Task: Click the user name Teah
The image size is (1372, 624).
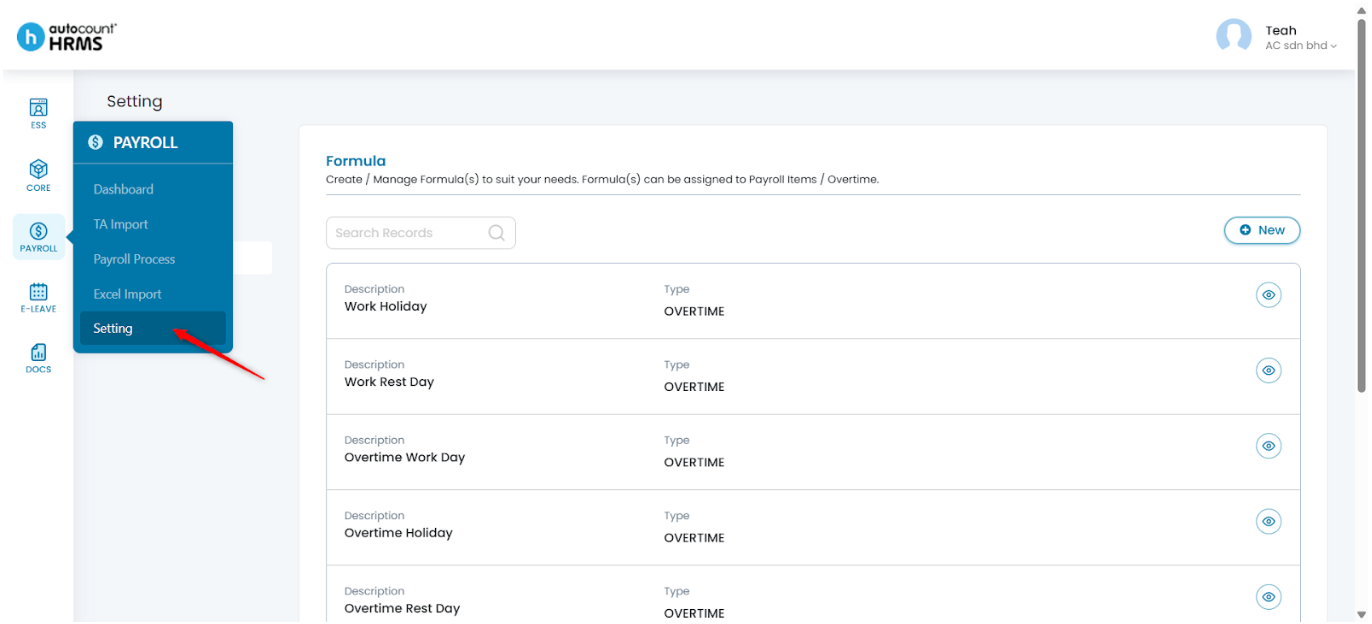Action: pos(1281,31)
